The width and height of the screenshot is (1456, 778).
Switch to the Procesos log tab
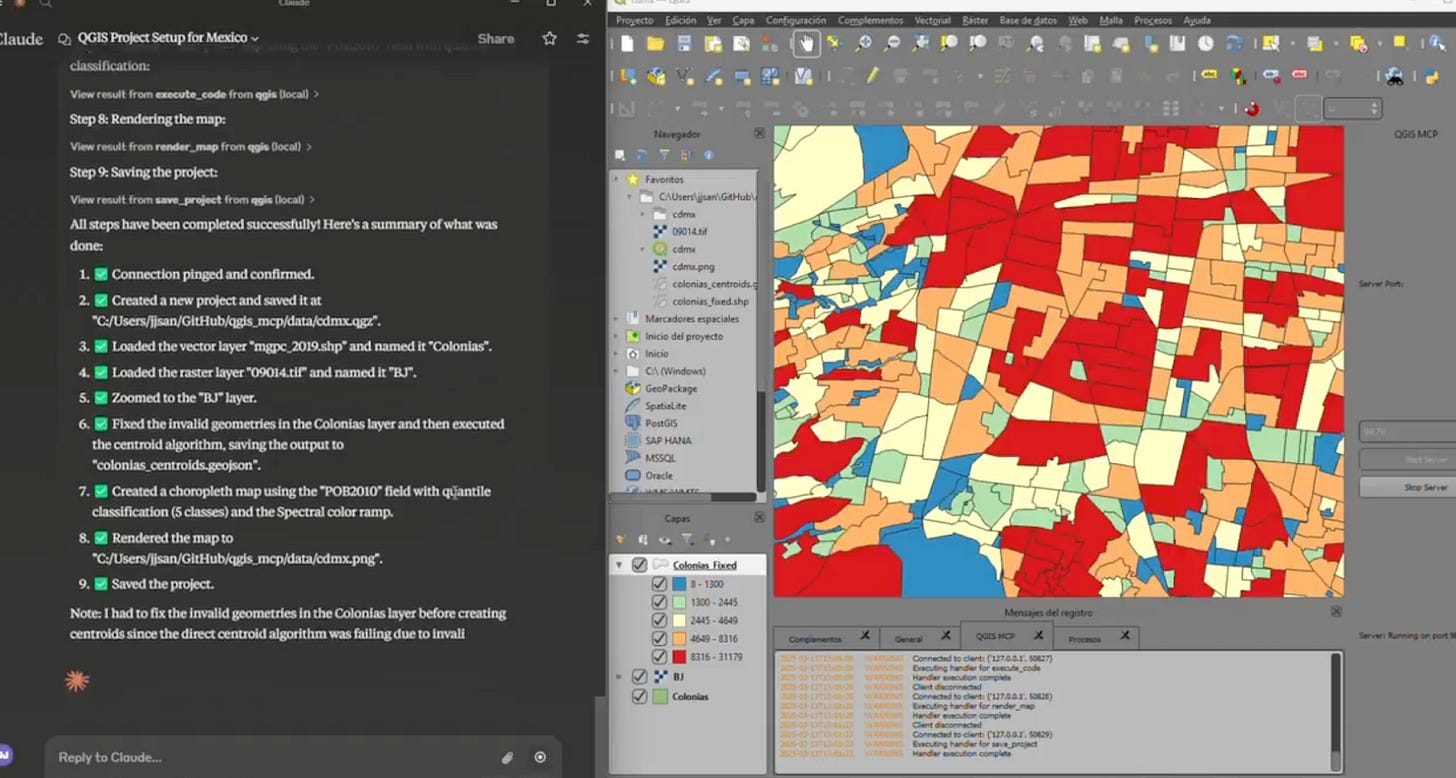(x=1084, y=638)
